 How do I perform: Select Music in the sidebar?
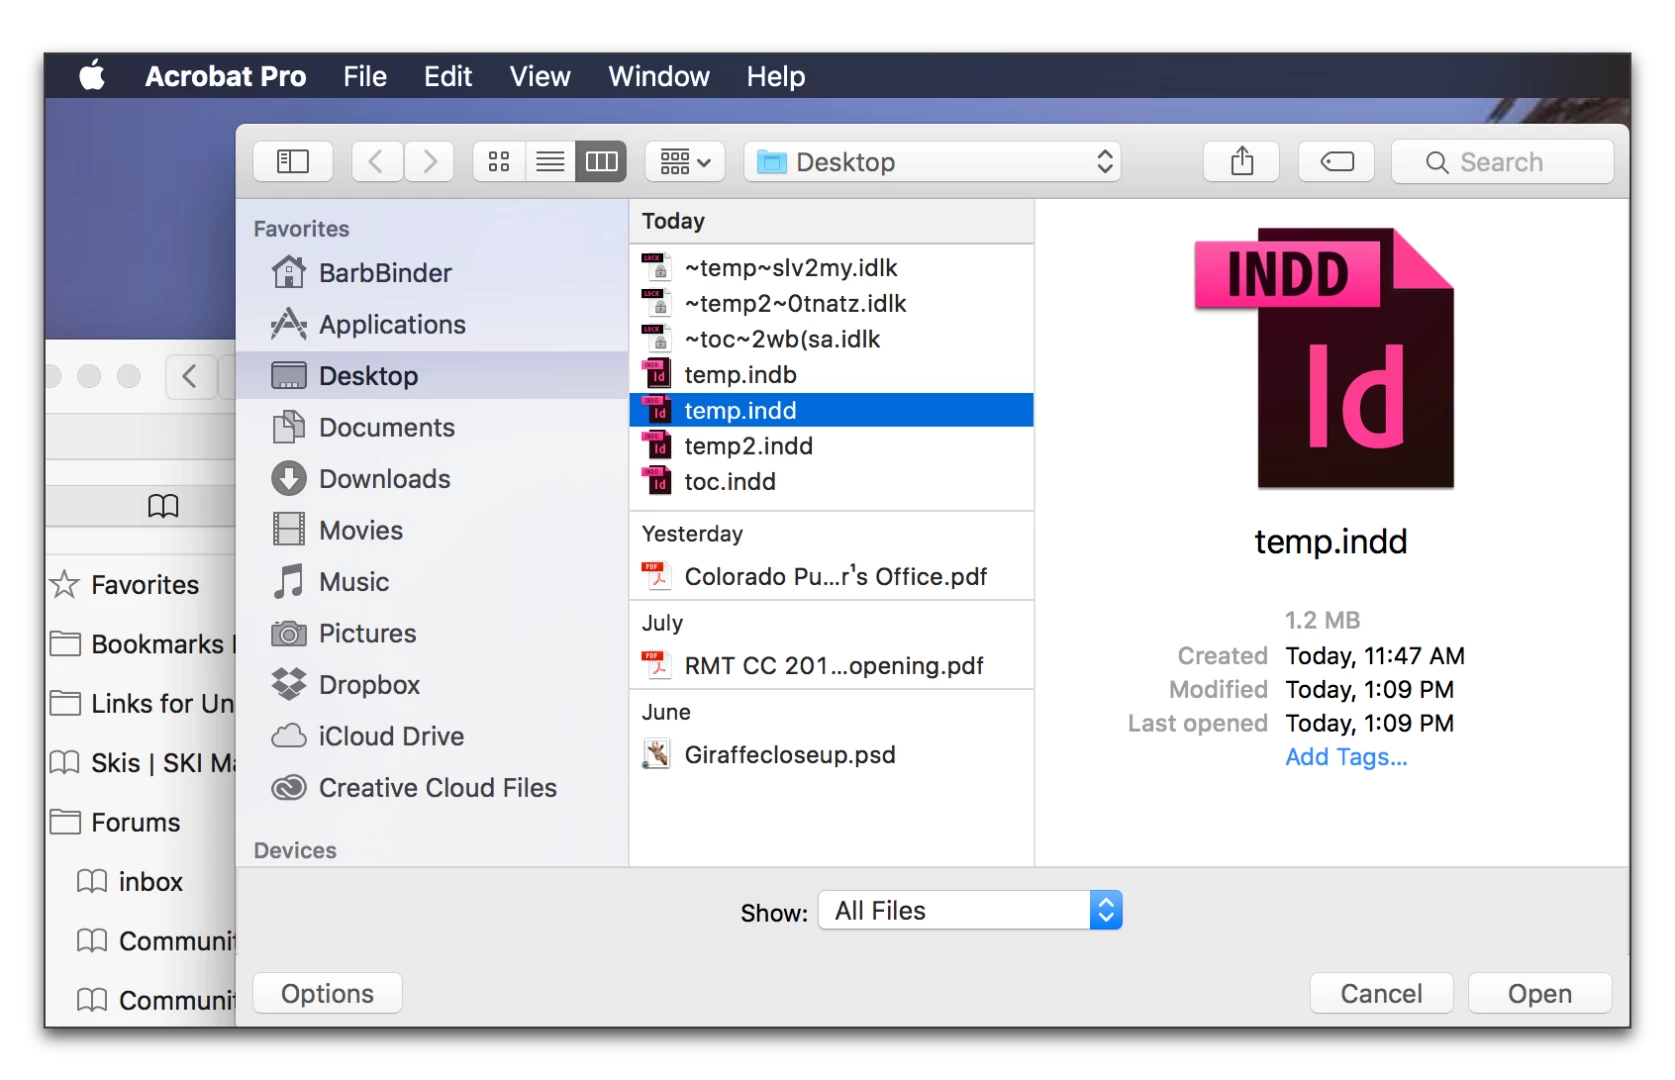tap(432, 582)
